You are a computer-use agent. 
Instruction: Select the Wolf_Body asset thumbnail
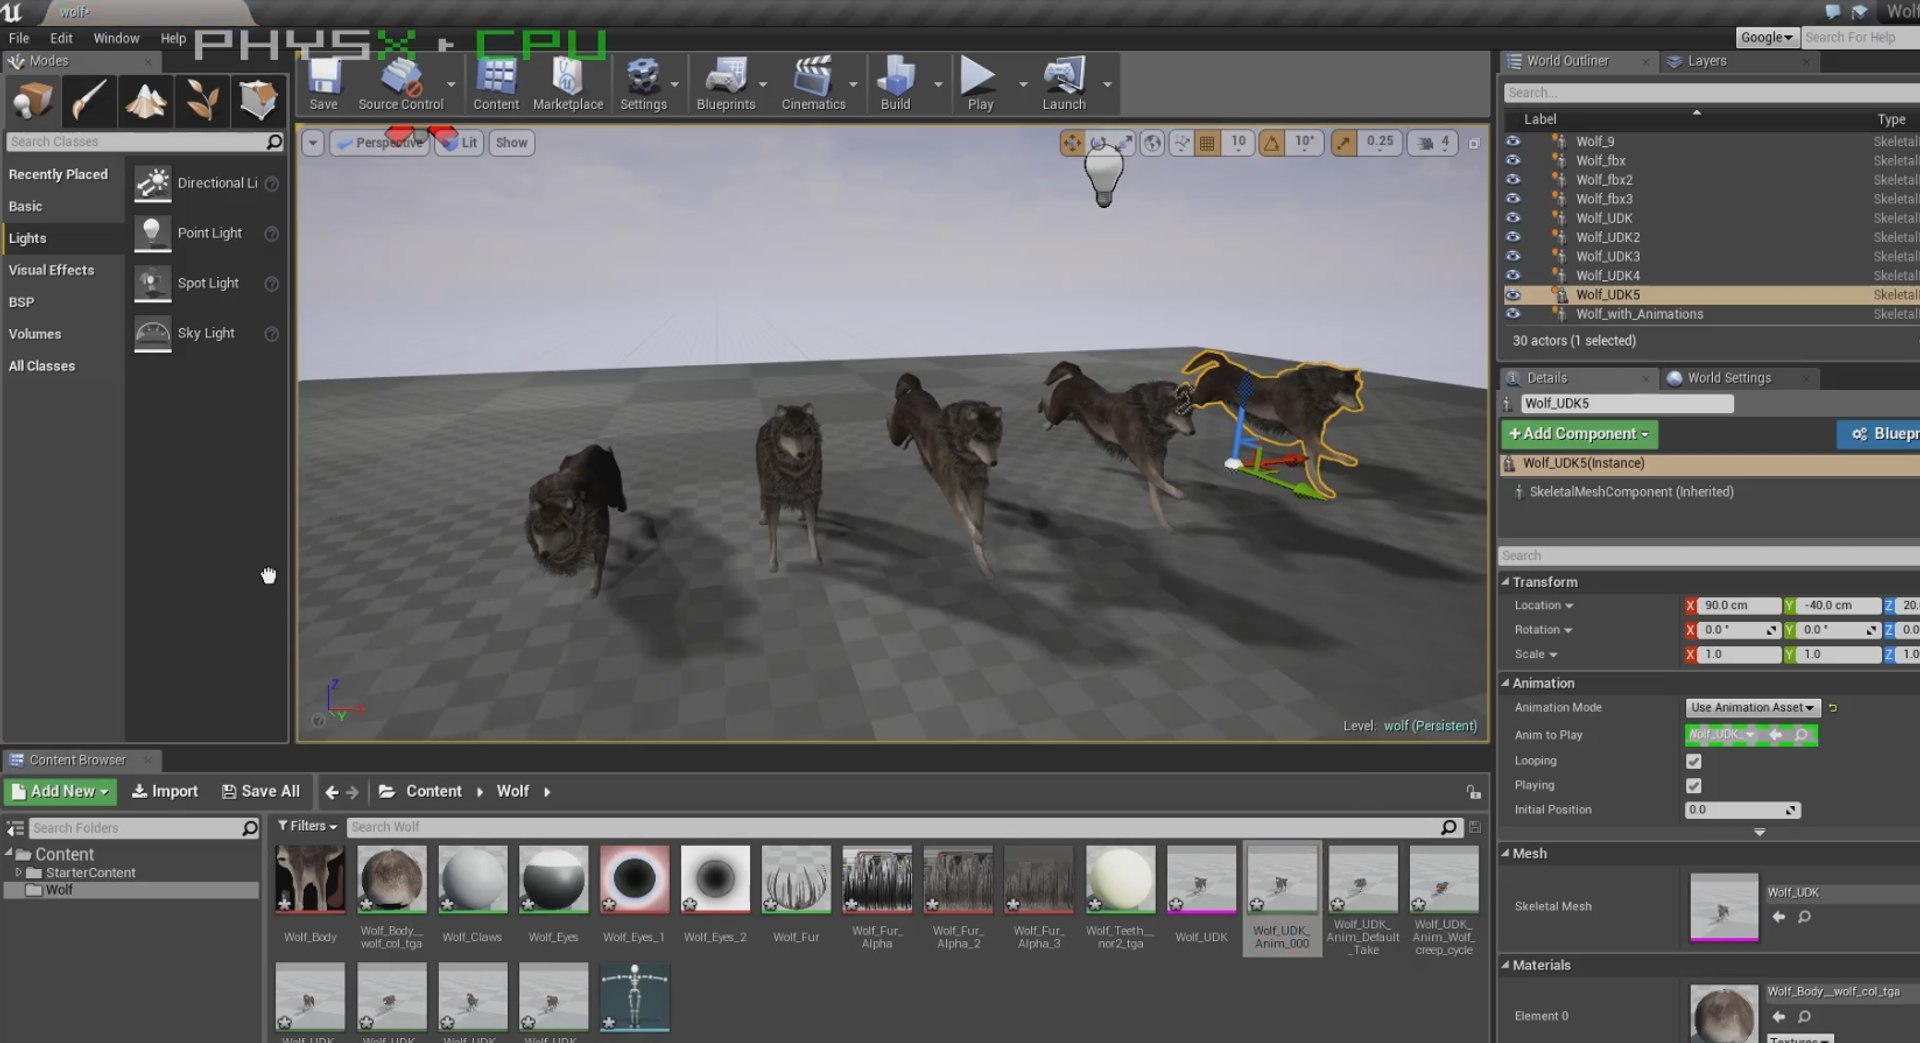[310, 879]
